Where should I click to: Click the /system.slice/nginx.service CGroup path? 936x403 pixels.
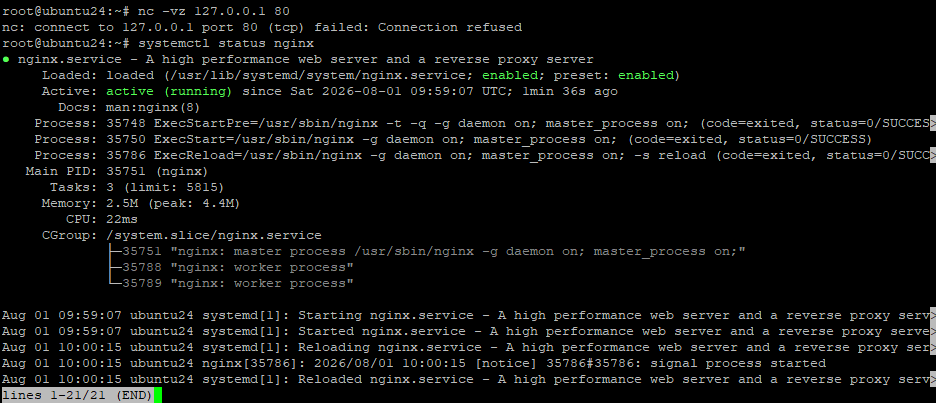[x=214, y=235]
